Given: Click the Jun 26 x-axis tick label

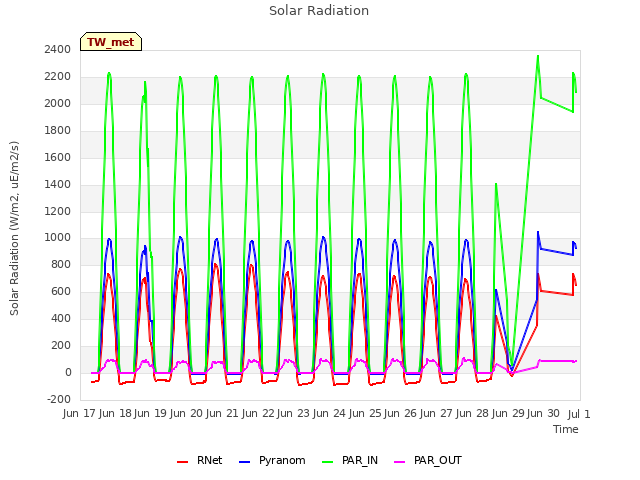Looking at the screenshot, I should (400, 413).
